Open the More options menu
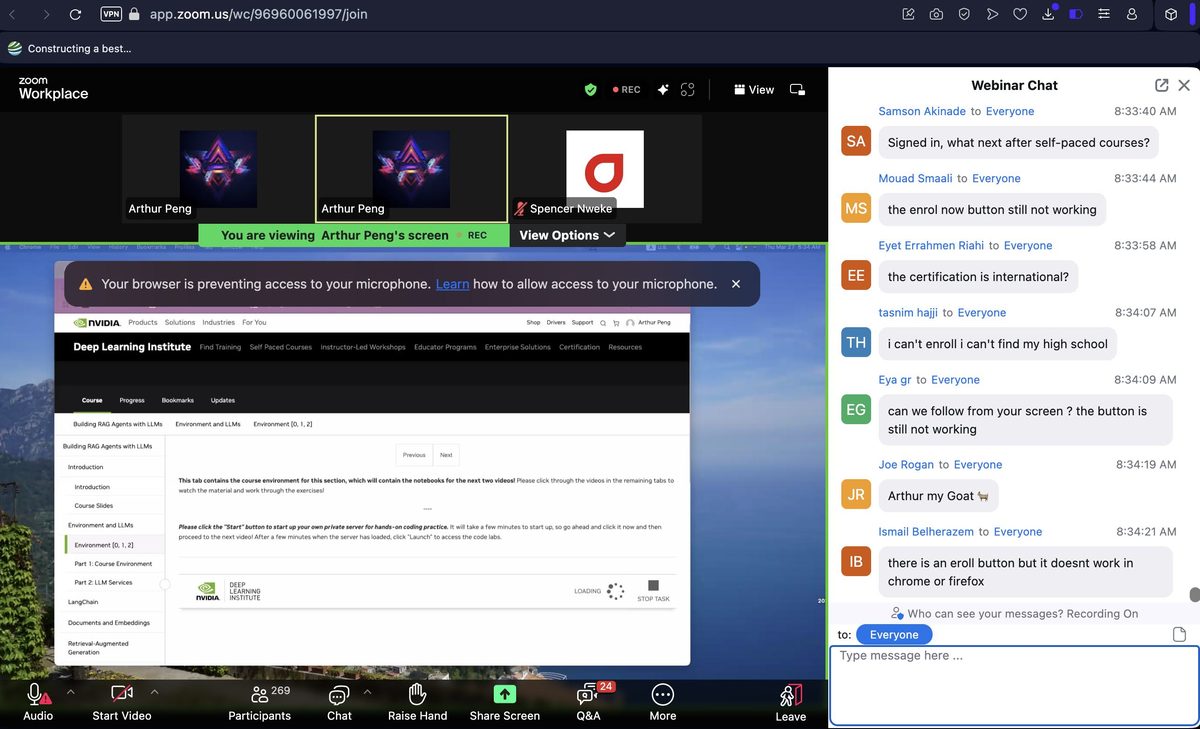Image resolution: width=1200 pixels, height=729 pixels. pos(662,701)
